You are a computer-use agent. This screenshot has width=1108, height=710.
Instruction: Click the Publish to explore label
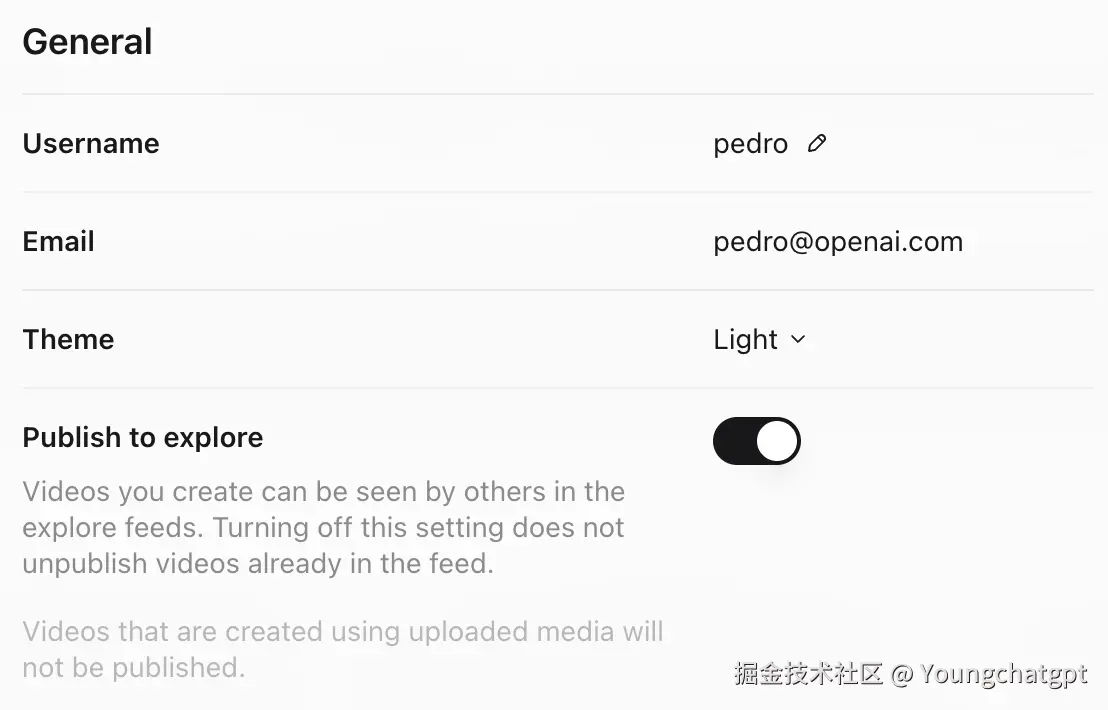143,438
